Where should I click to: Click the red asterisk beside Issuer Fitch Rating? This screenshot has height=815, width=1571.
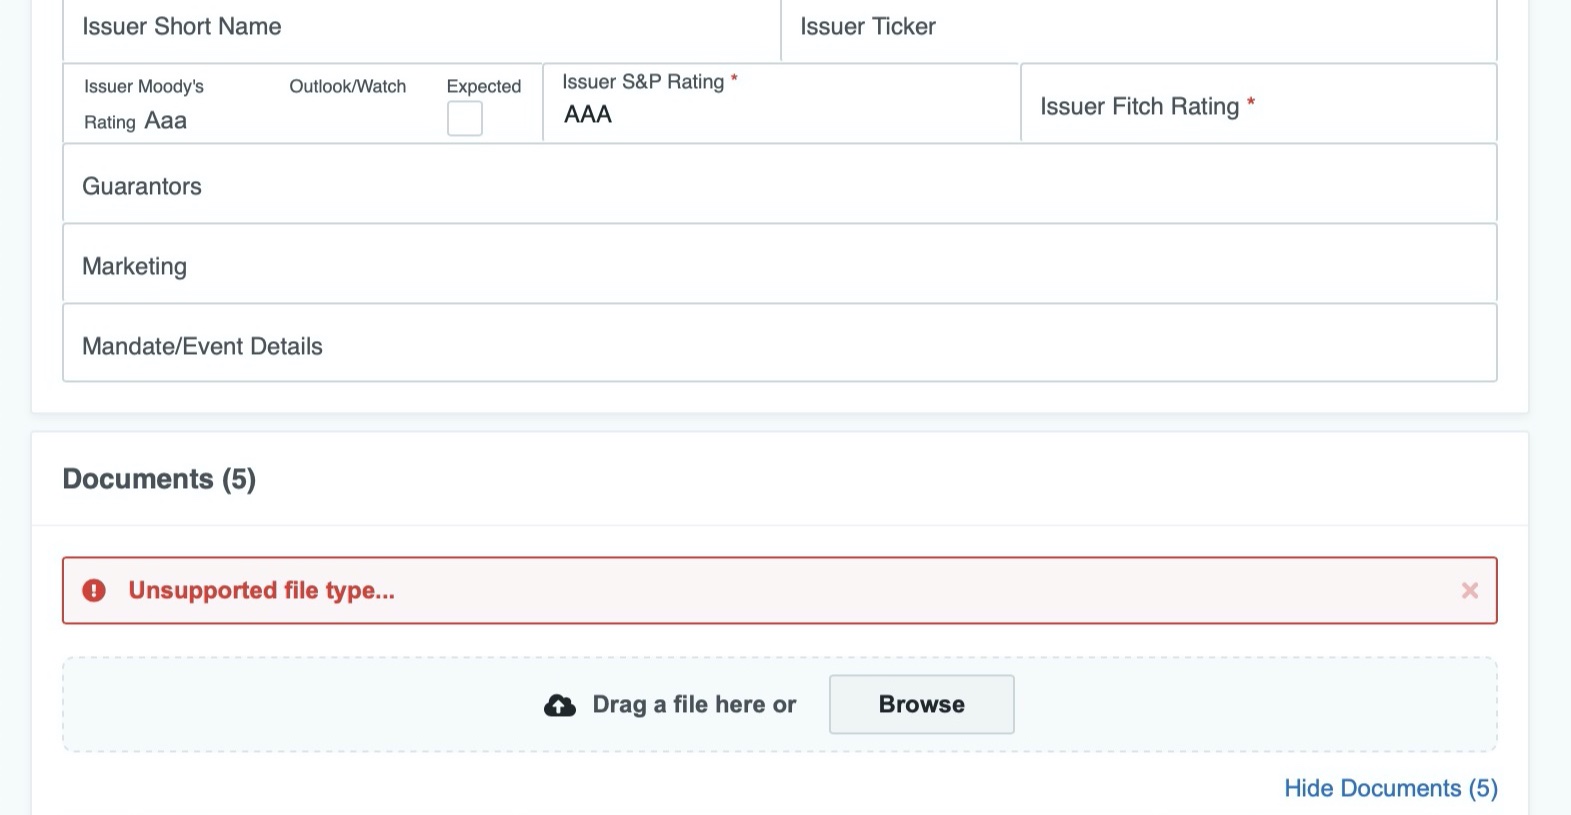click(1251, 102)
